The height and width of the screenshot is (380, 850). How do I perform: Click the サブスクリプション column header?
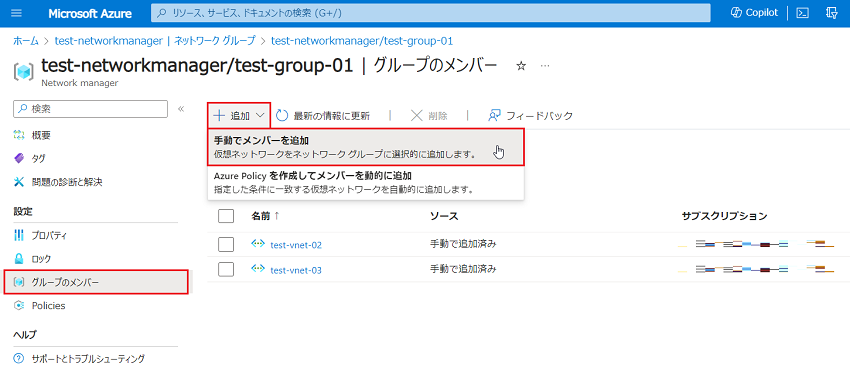point(724,216)
